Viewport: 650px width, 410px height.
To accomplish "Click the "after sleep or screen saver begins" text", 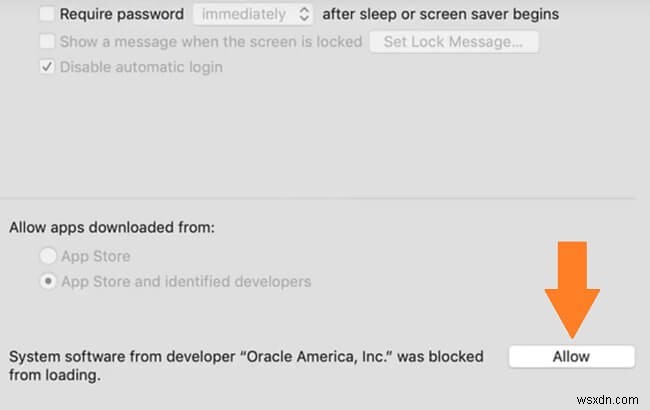I will [440, 15].
